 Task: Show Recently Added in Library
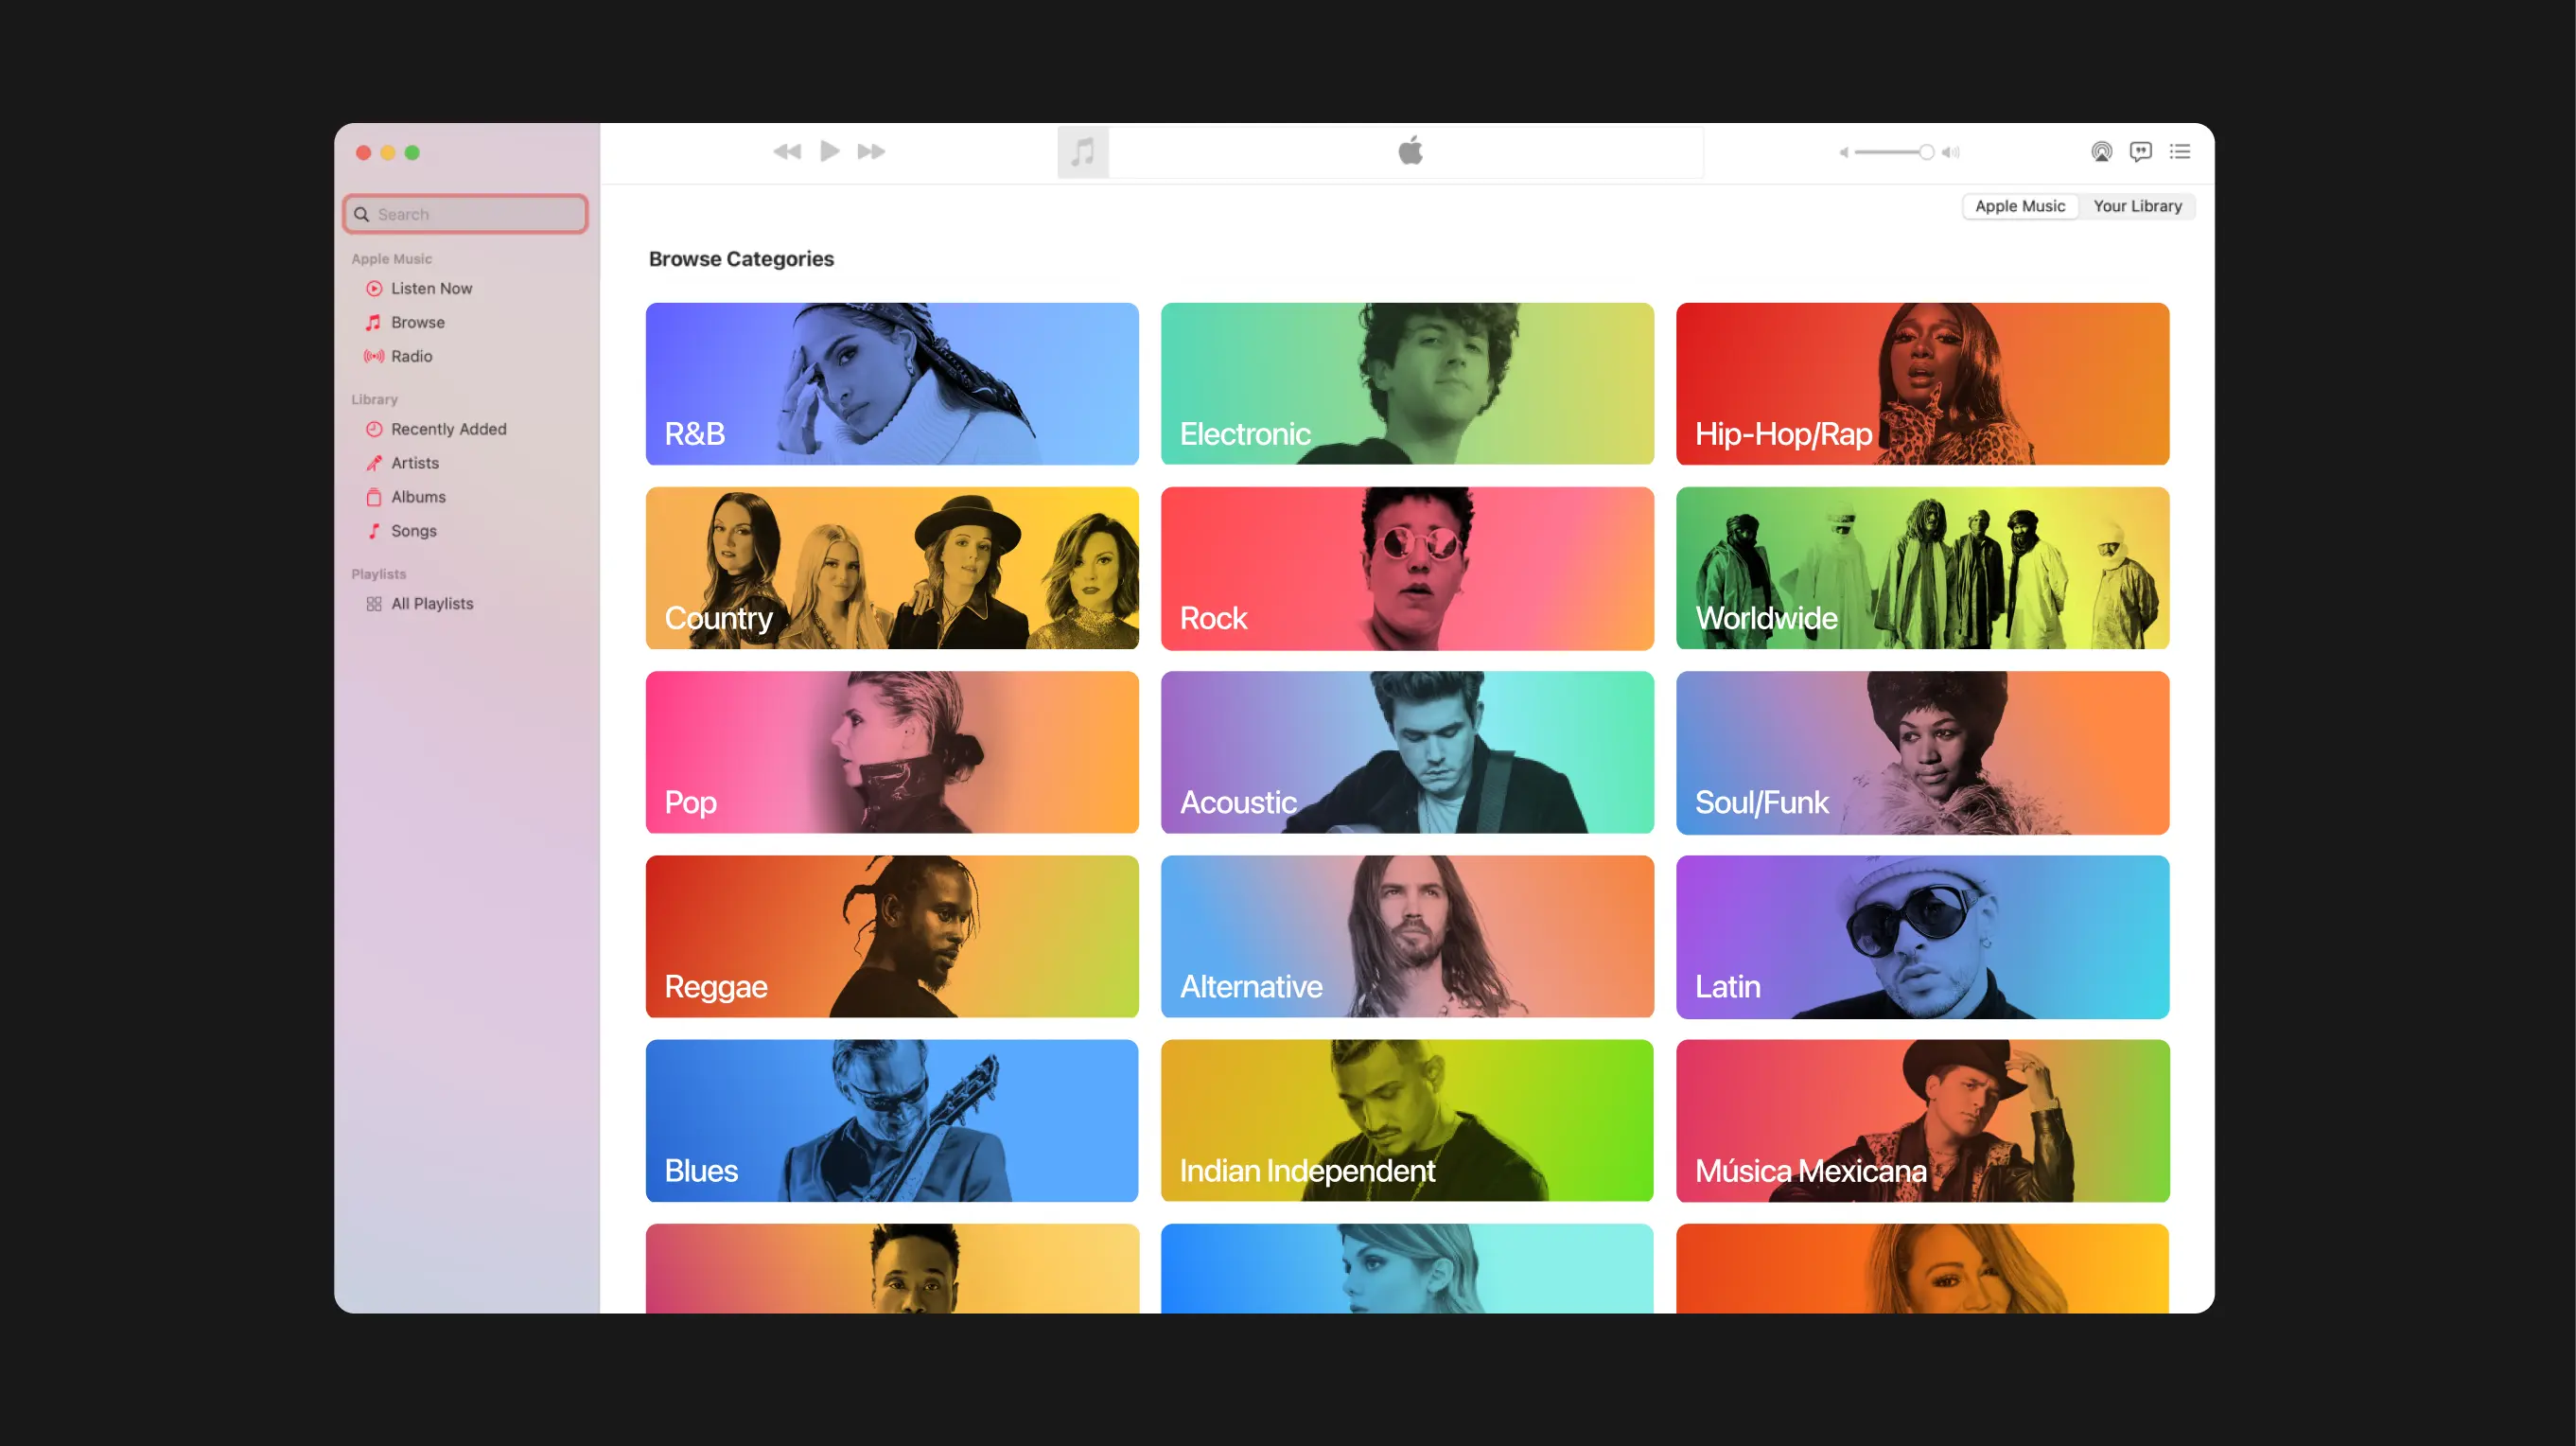[448, 429]
